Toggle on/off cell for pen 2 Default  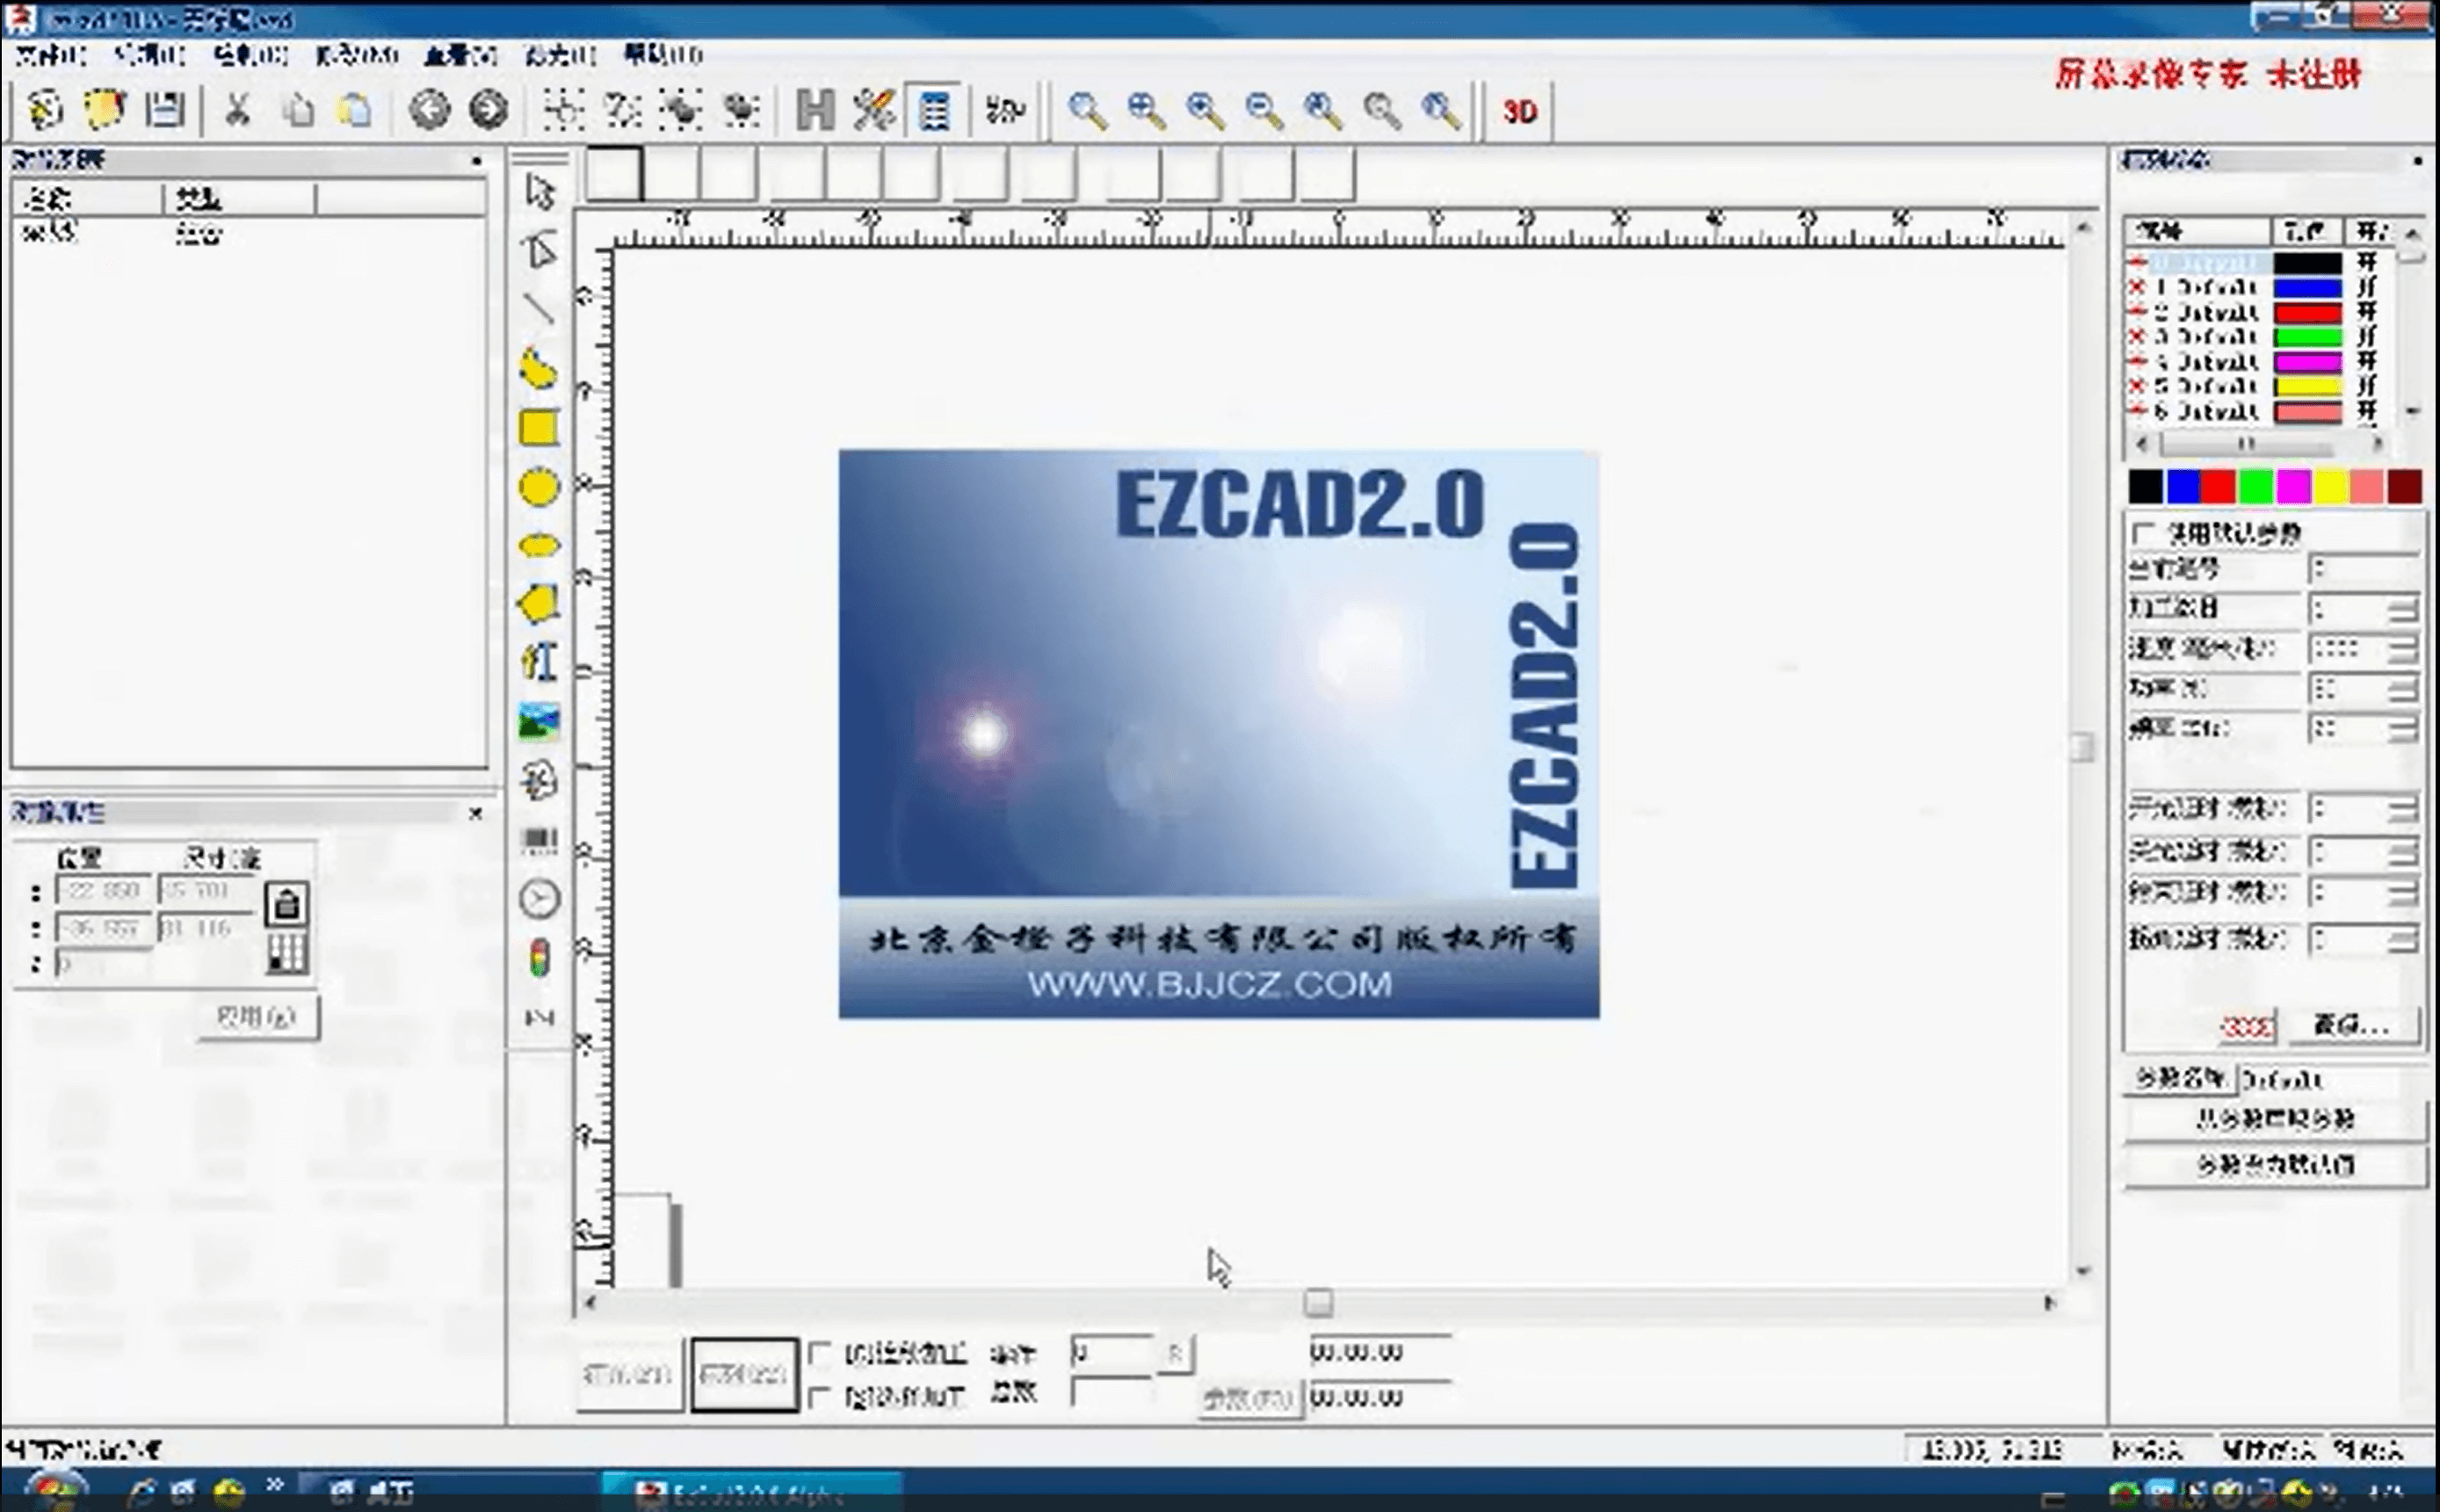pos(2367,312)
